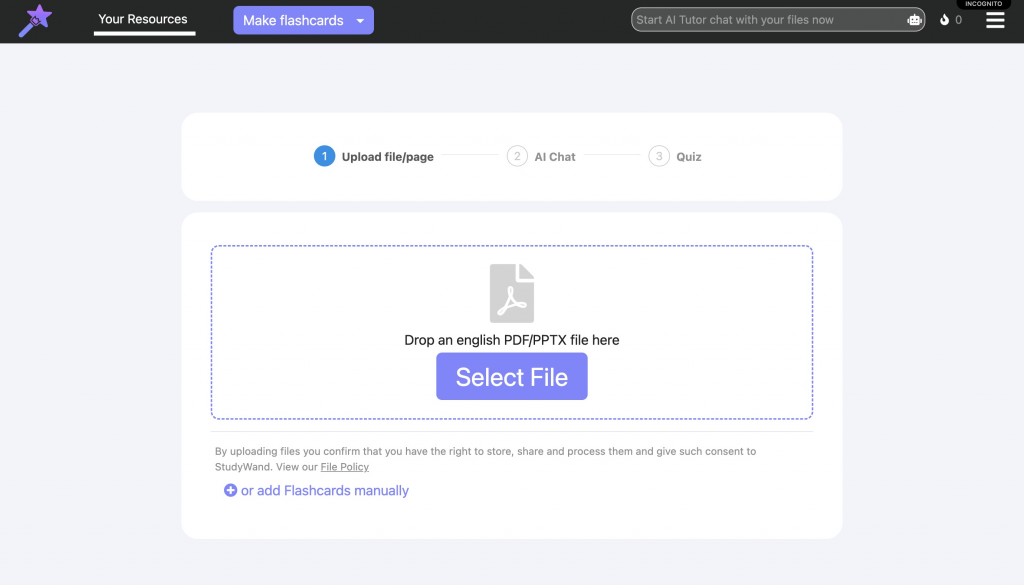Open the hamburger menu
Image resolution: width=1024 pixels, height=585 pixels.
point(995,20)
